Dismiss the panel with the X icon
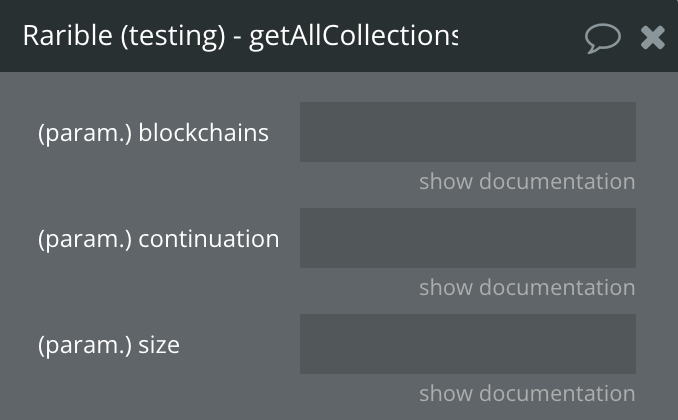Screen dimensions: 678x420 click(652, 37)
